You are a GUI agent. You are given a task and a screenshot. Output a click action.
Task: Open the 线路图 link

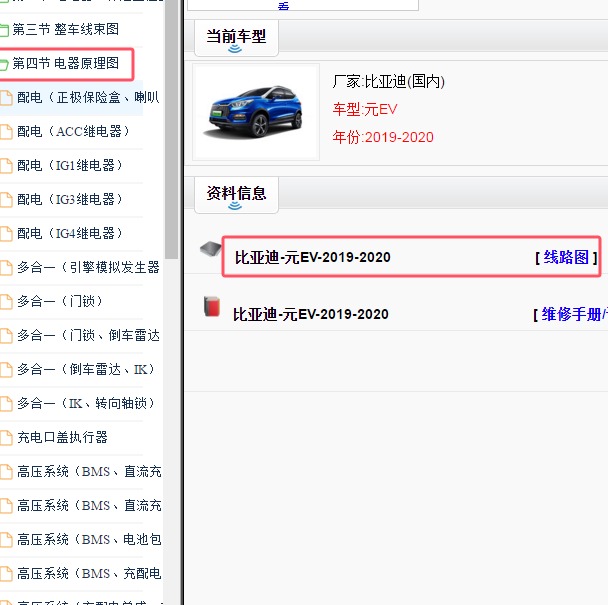point(566,257)
